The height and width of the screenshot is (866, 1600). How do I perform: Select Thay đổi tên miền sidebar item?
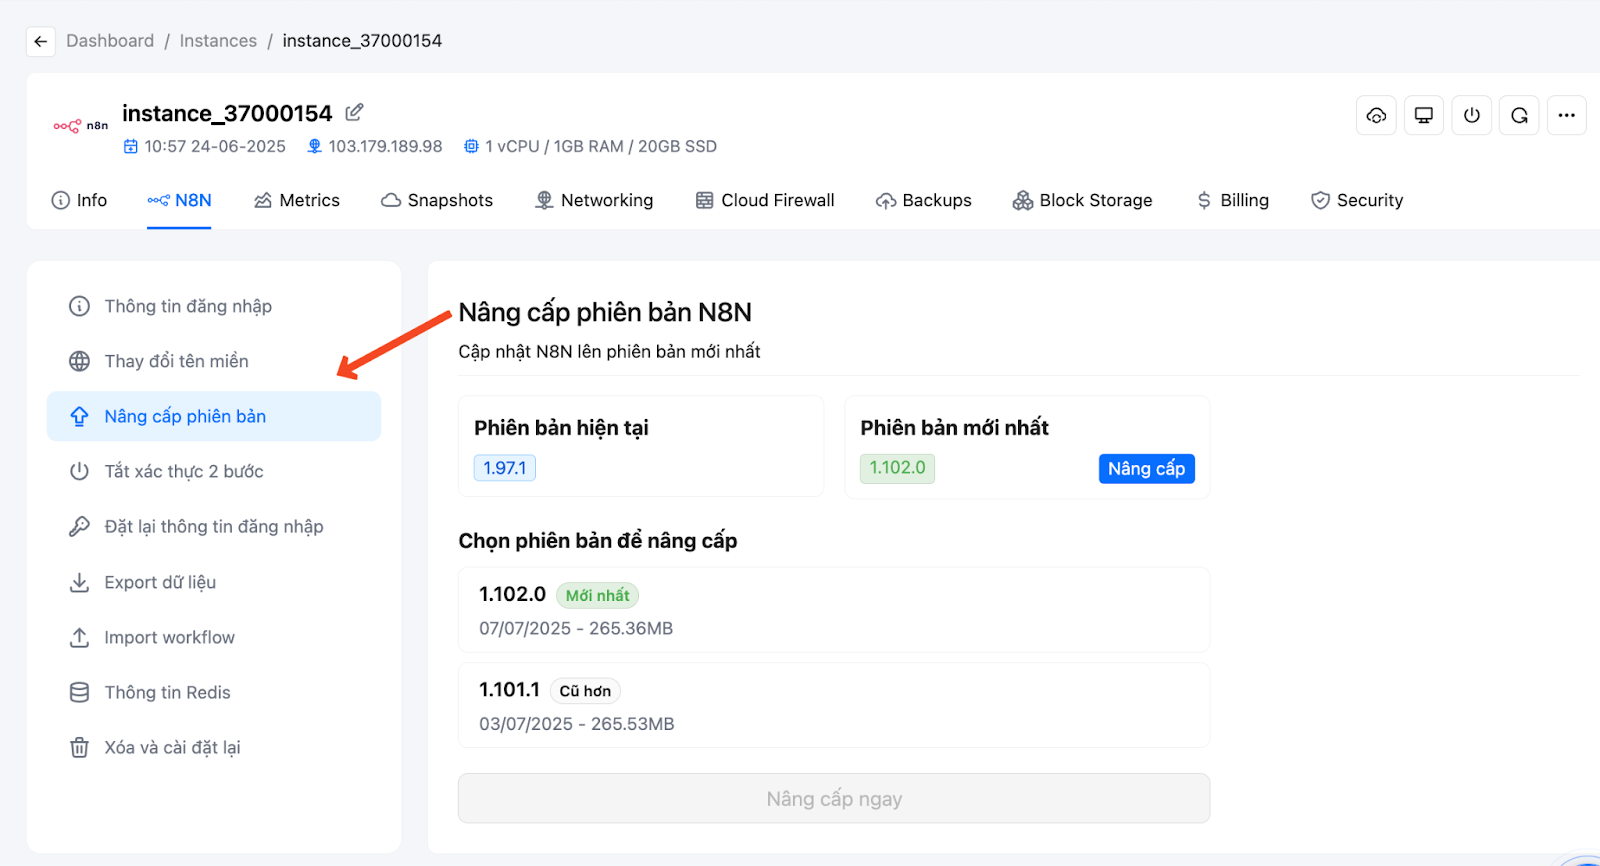(214, 361)
